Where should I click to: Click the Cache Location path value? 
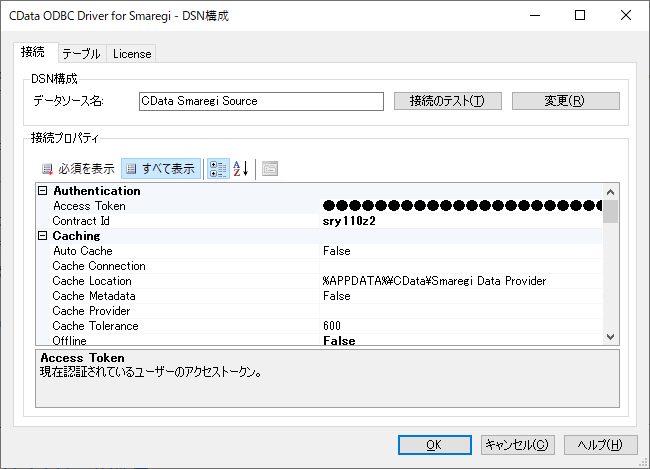434,281
